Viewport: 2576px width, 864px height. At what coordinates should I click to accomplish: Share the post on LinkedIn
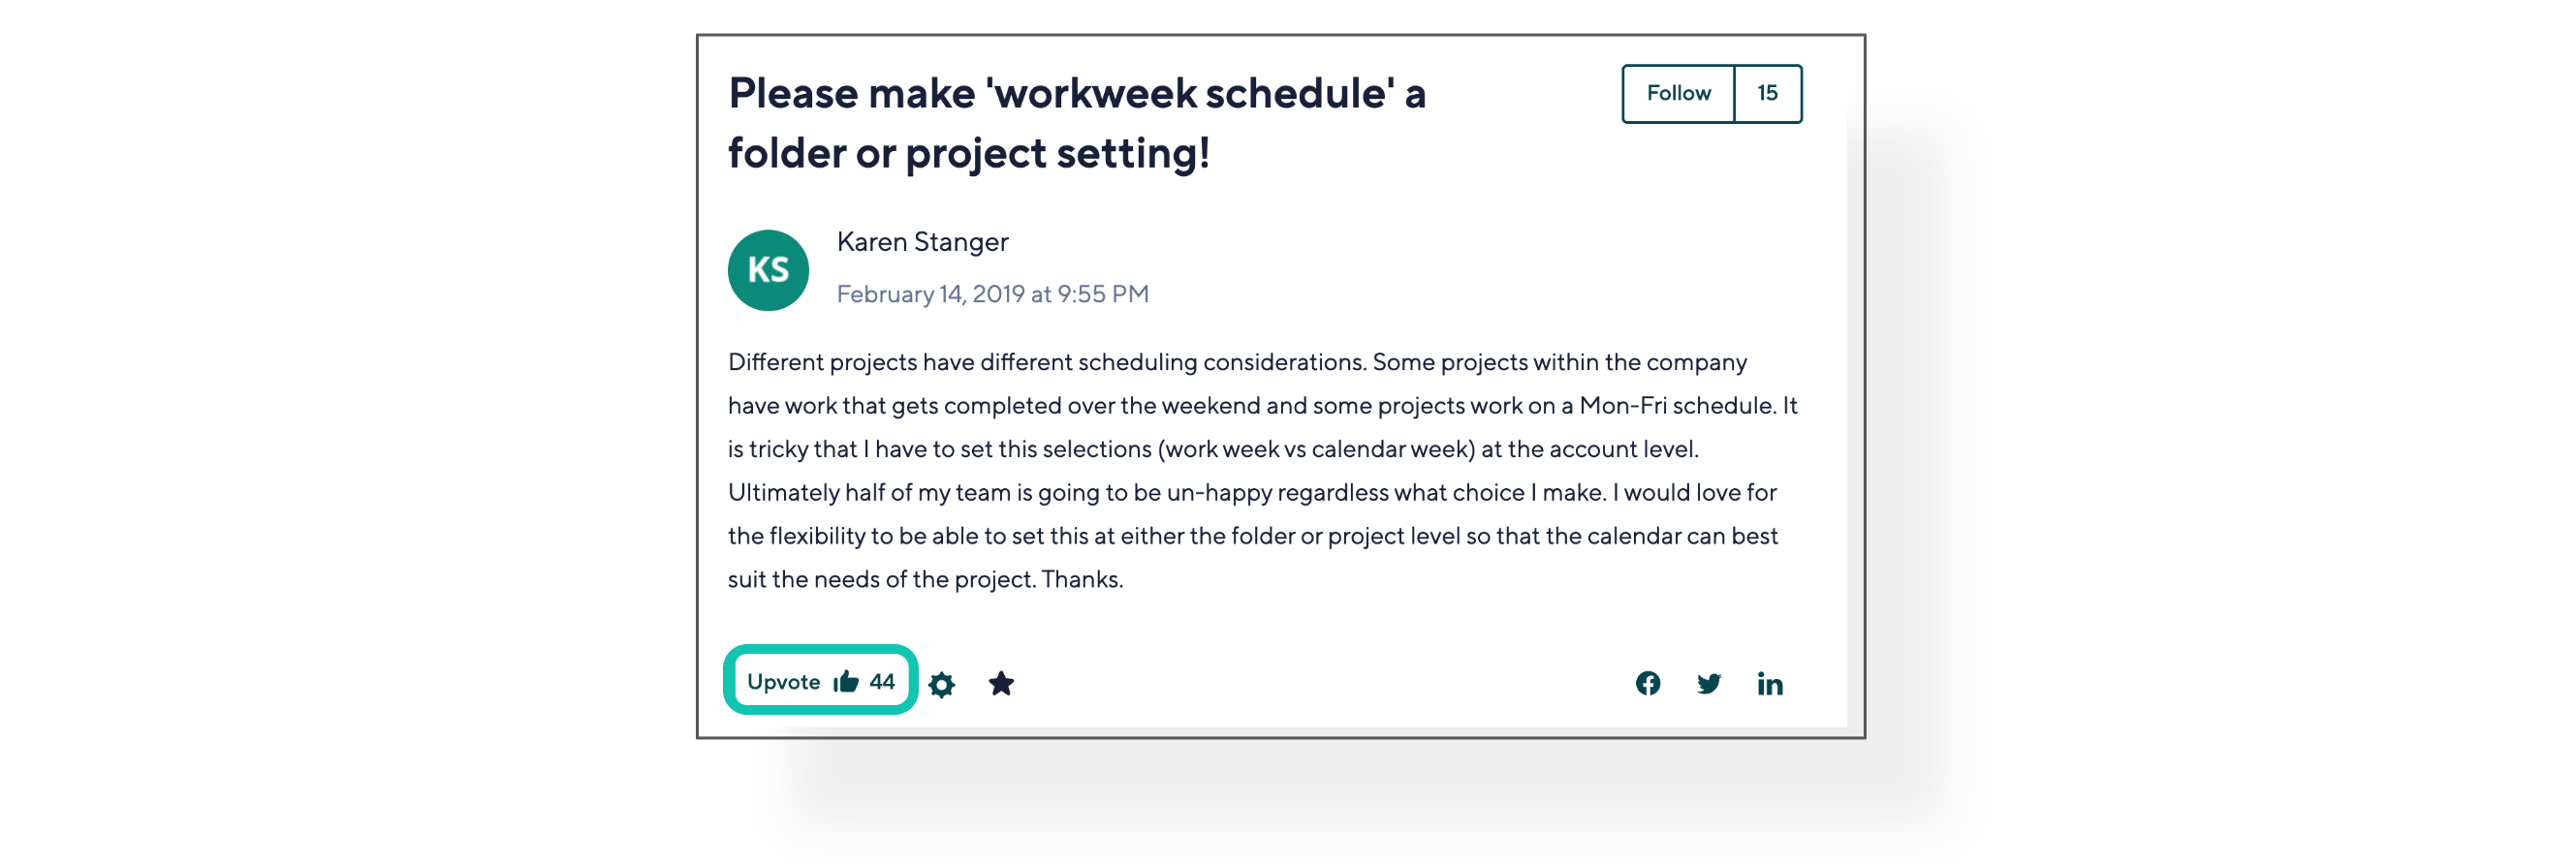coord(1769,683)
